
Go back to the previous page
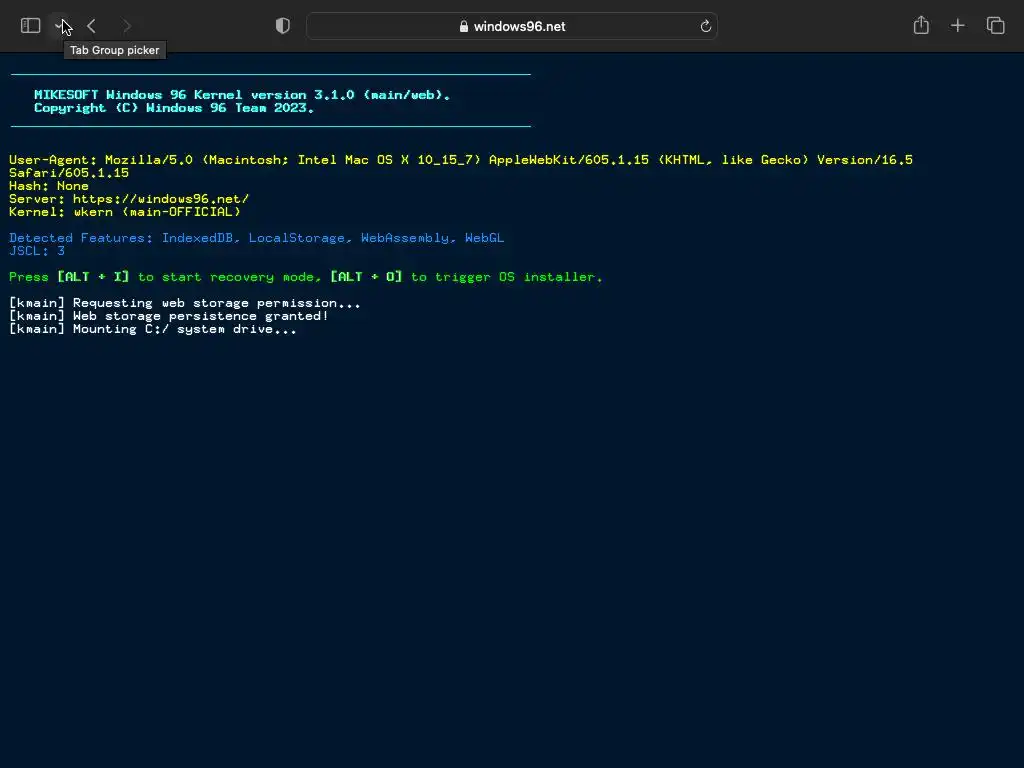pos(91,26)
